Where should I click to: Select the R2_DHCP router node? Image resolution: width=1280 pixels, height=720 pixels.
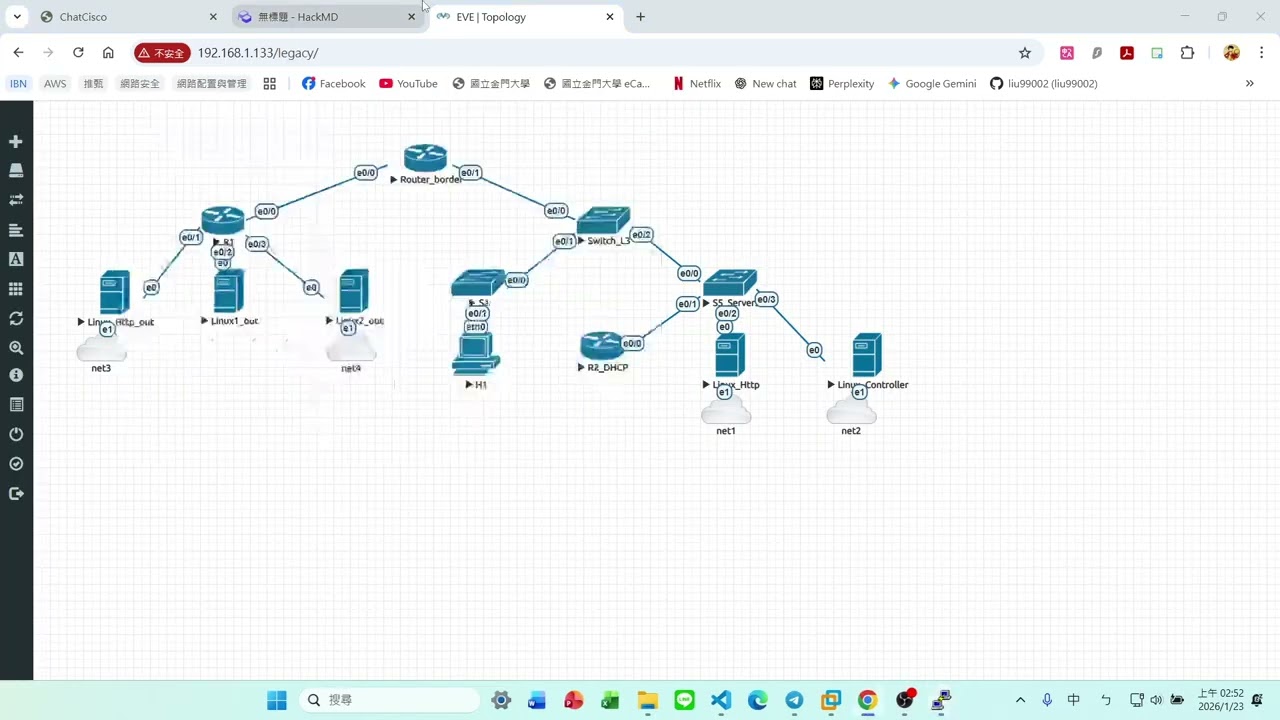pos(602,346)
